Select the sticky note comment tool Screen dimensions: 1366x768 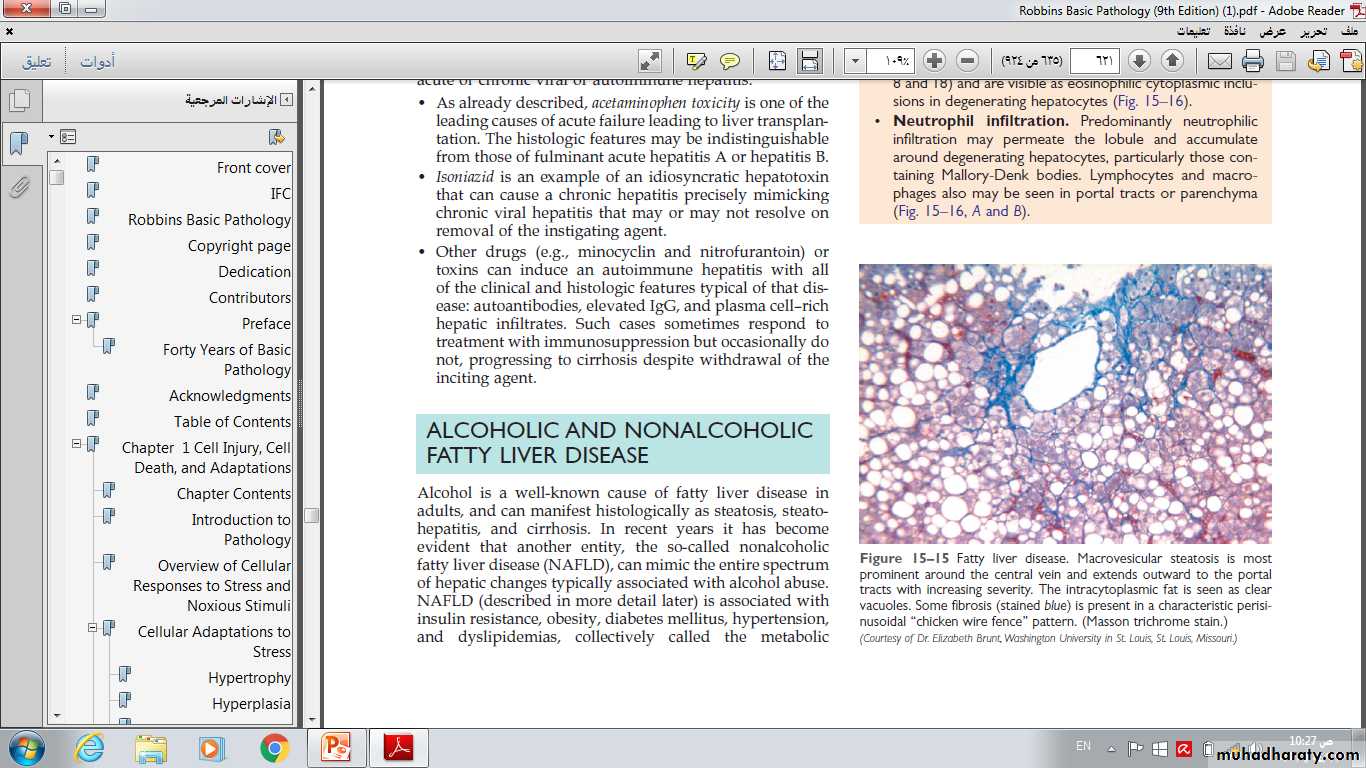pyautogui.click(x=730, y=61)
